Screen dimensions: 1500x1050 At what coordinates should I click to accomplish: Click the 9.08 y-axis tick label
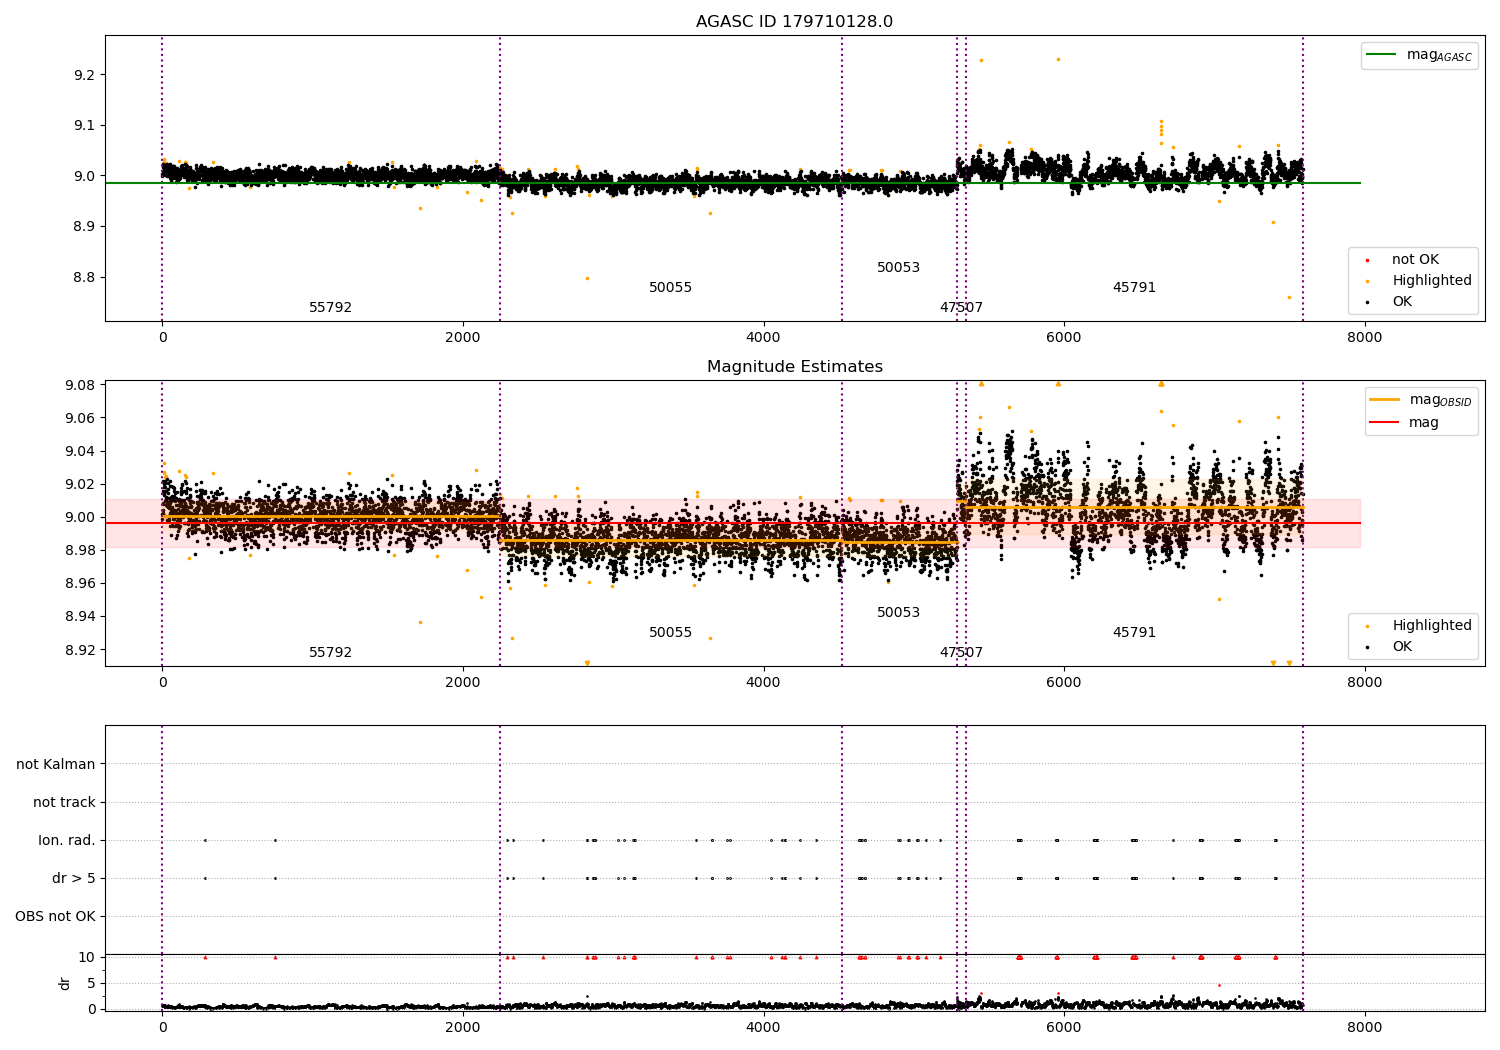(x=80, y=386)
